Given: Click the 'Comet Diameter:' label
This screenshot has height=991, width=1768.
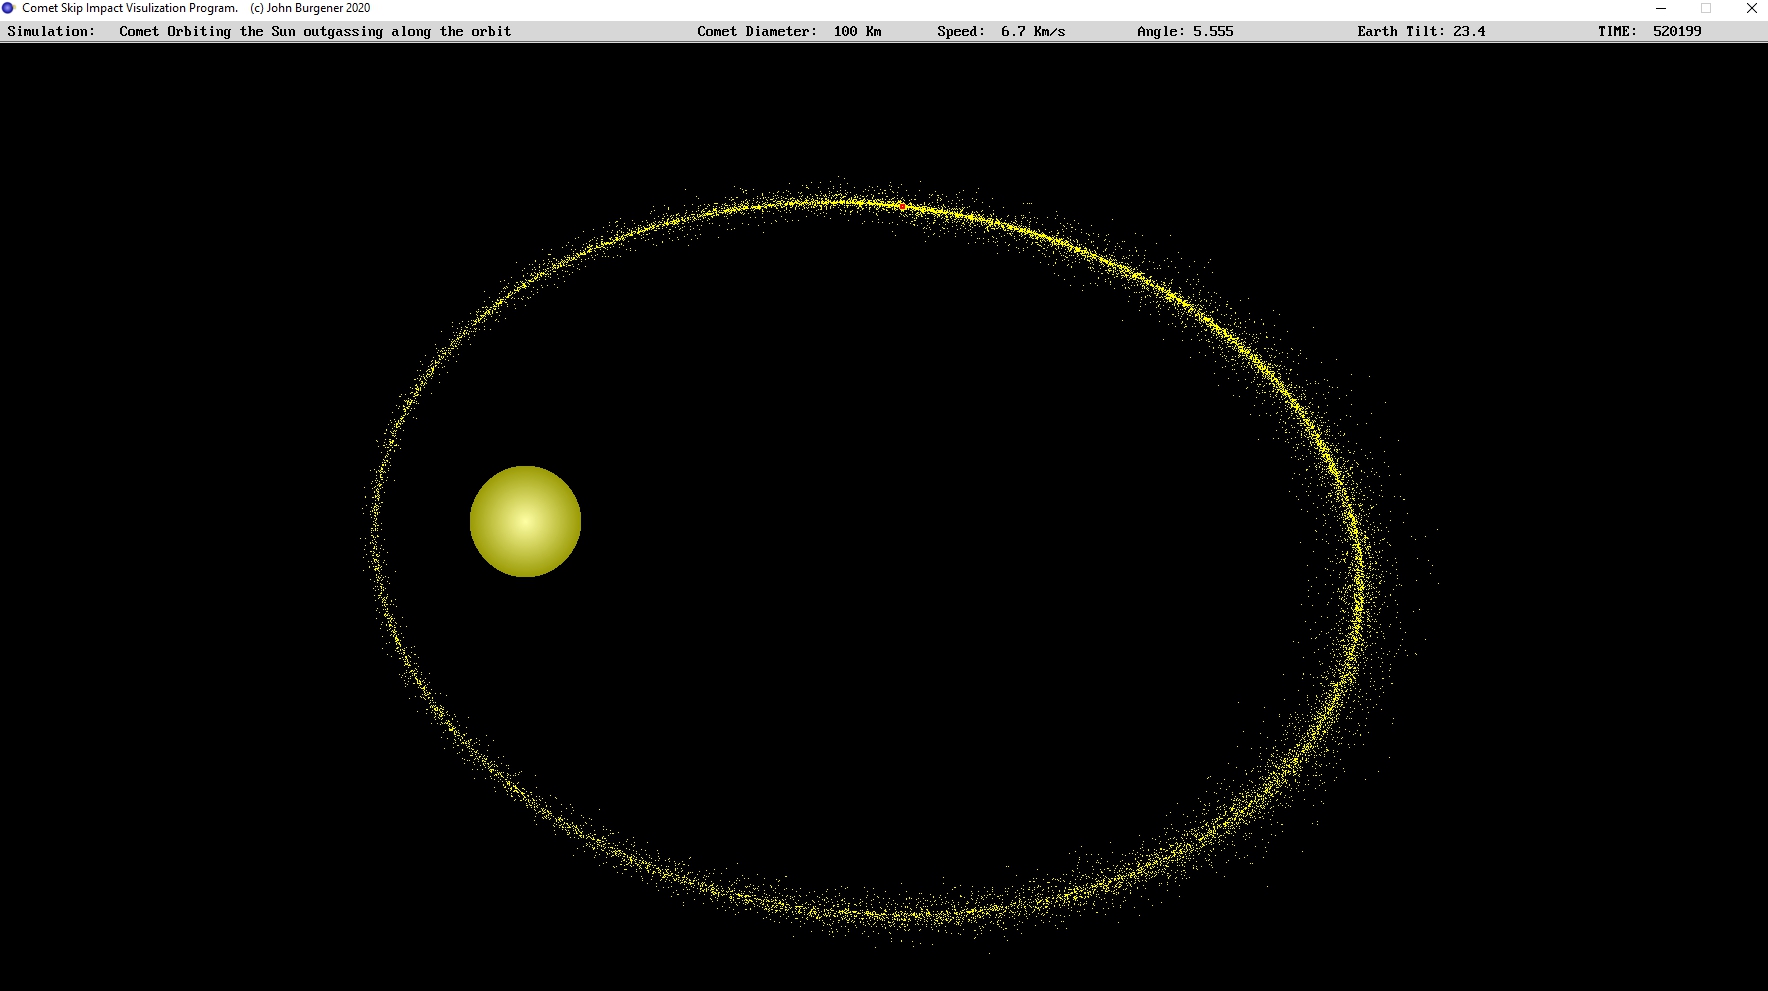Looking at the screenshot, I should 757,31.
